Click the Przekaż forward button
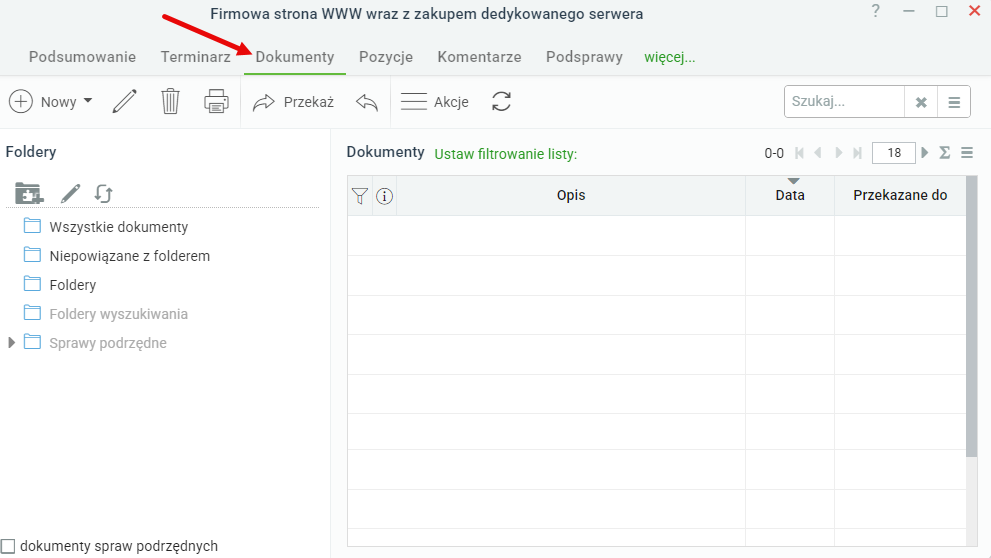The width and height of the screenshot is (991, 558). point(293,102)
